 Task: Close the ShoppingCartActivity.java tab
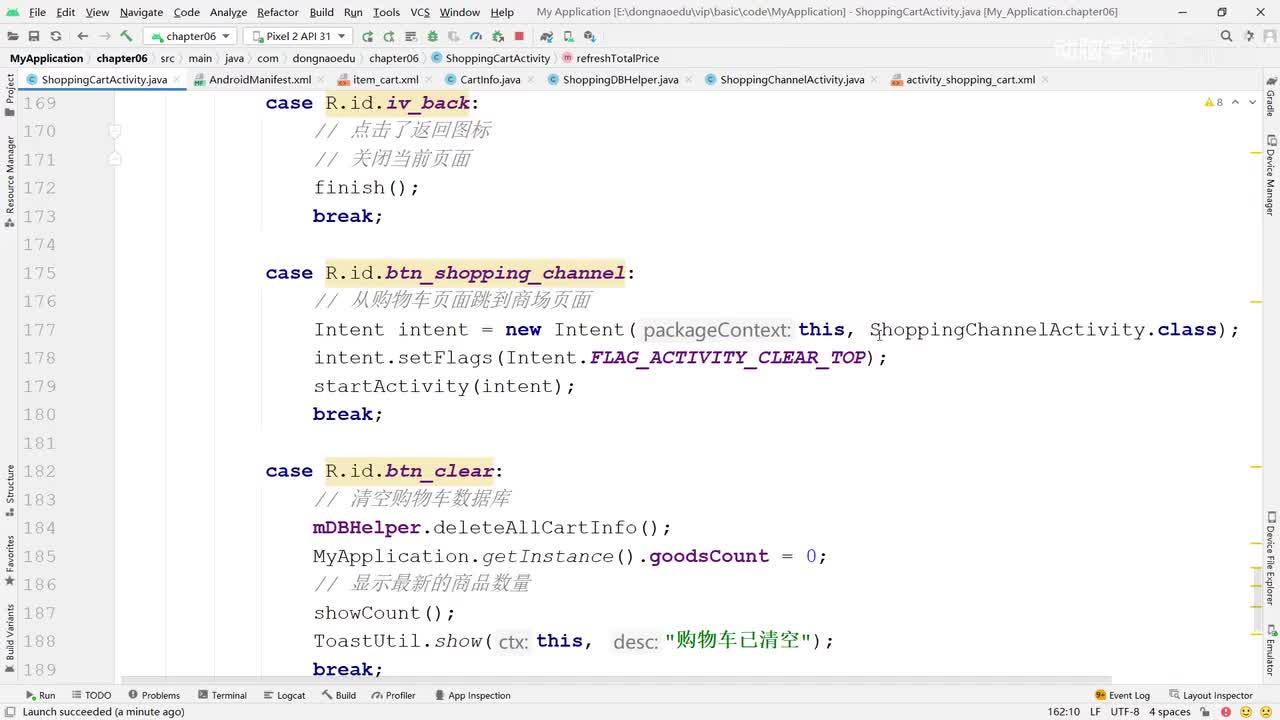177,79
